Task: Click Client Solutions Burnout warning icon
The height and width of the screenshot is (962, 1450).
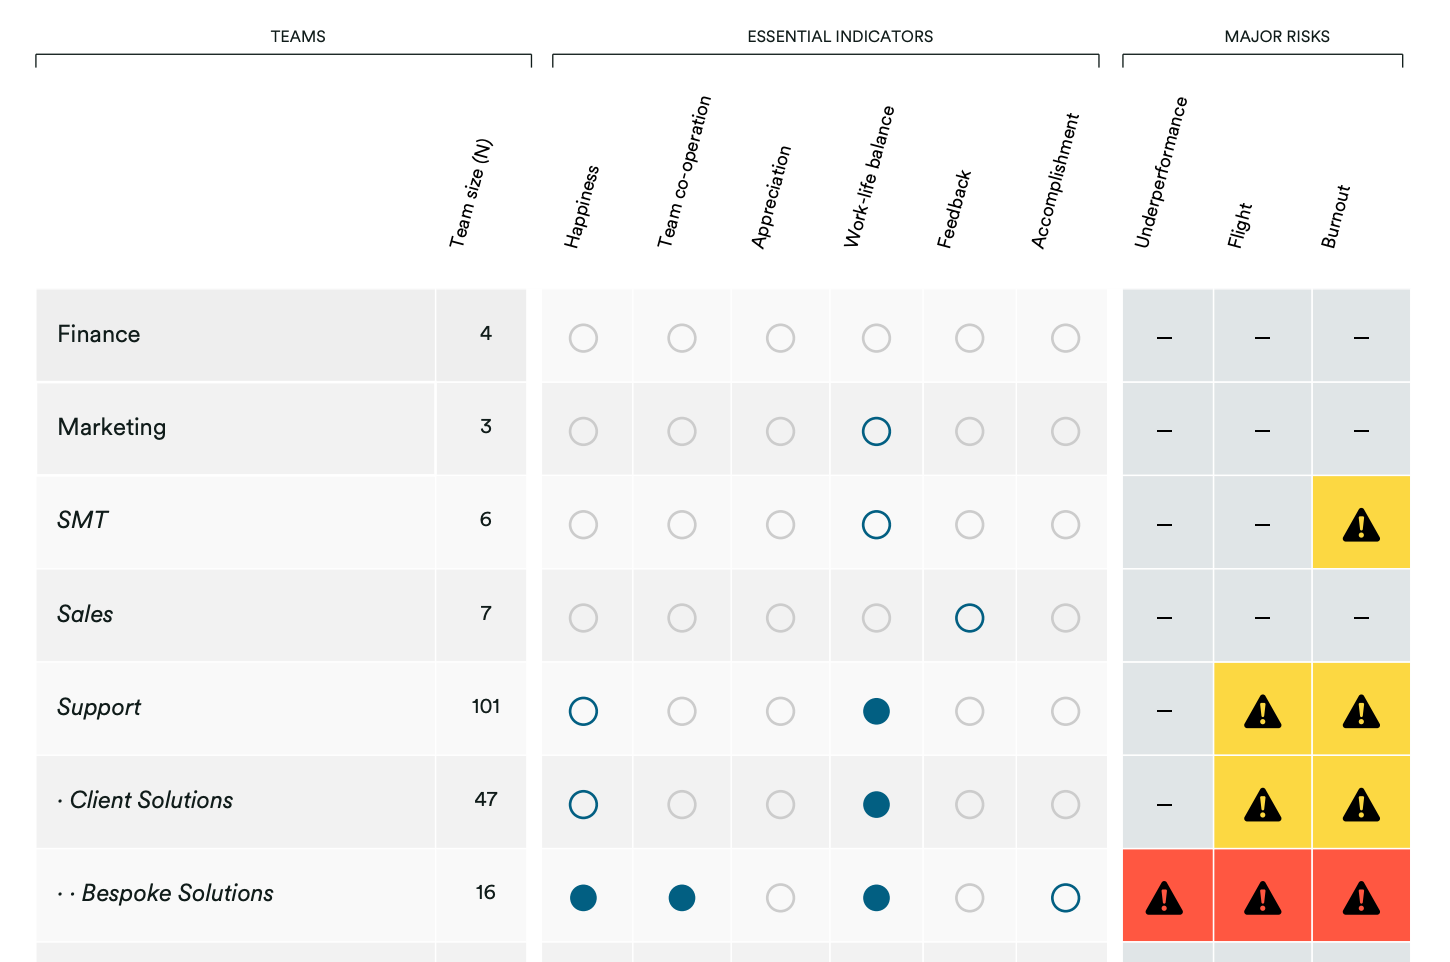Action: (x=1361, y=805)
